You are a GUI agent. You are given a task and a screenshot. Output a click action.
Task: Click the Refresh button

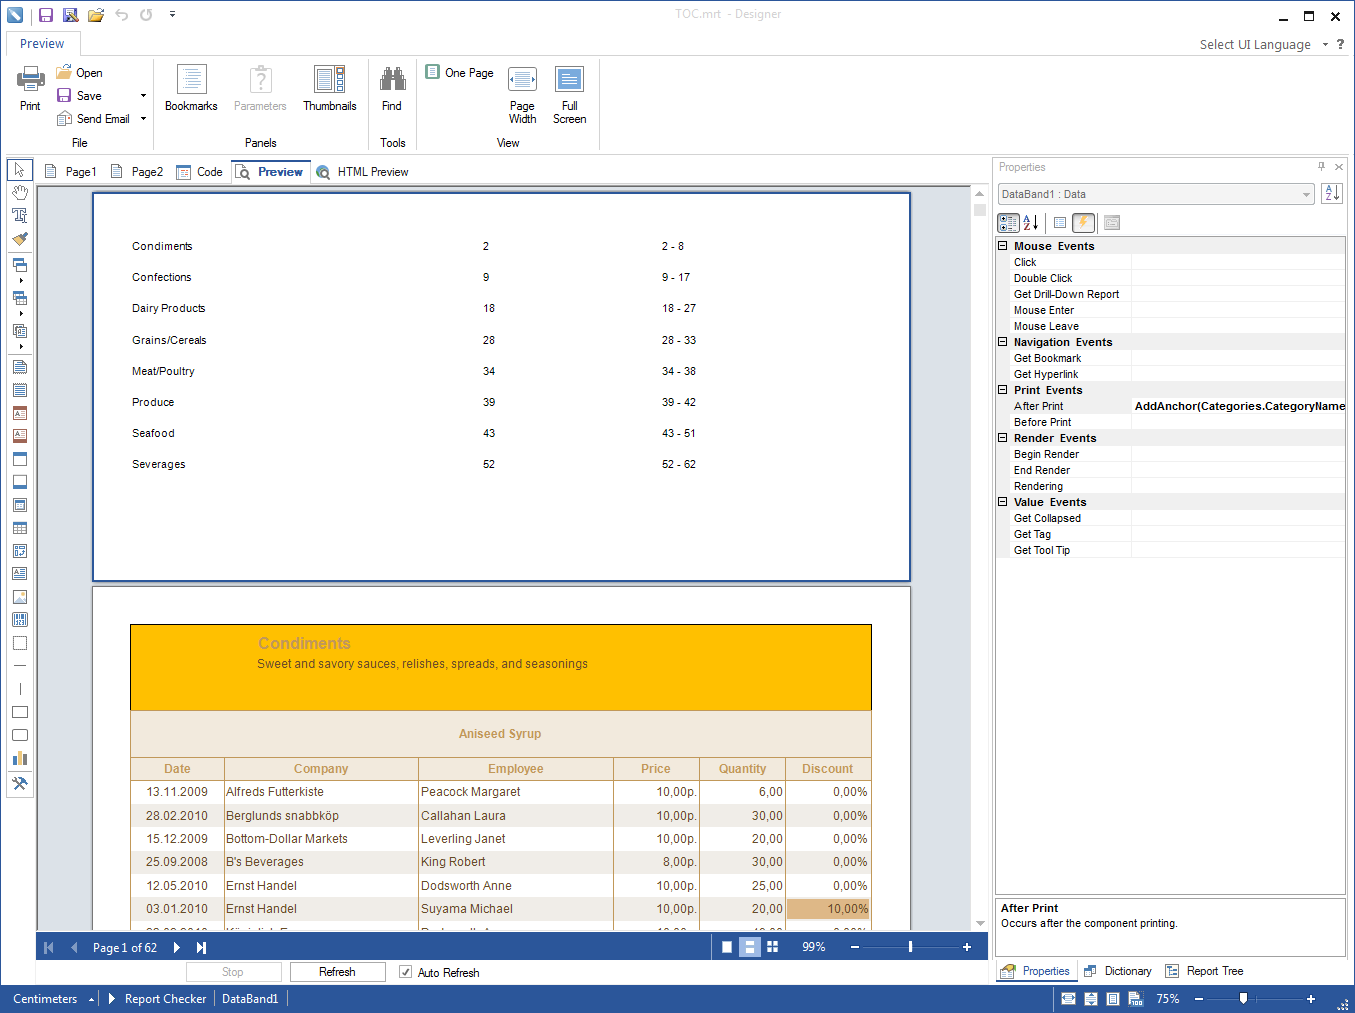point(337,972)
